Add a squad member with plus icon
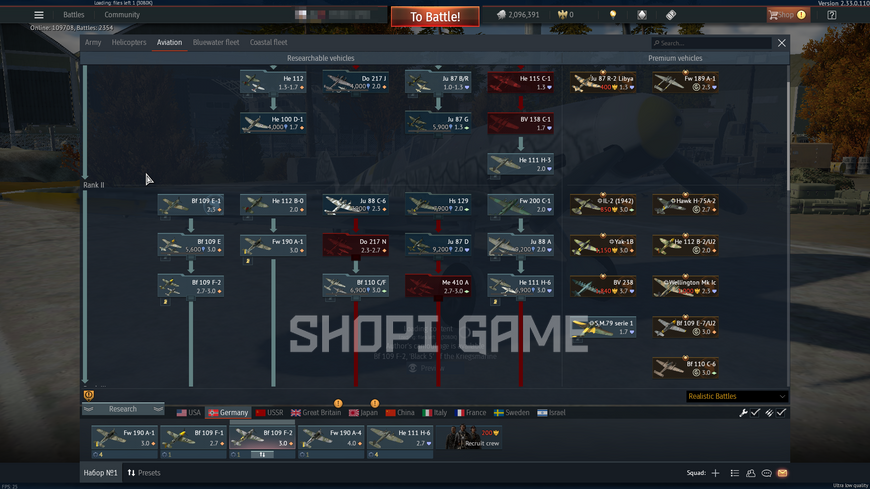 point(715,473)
